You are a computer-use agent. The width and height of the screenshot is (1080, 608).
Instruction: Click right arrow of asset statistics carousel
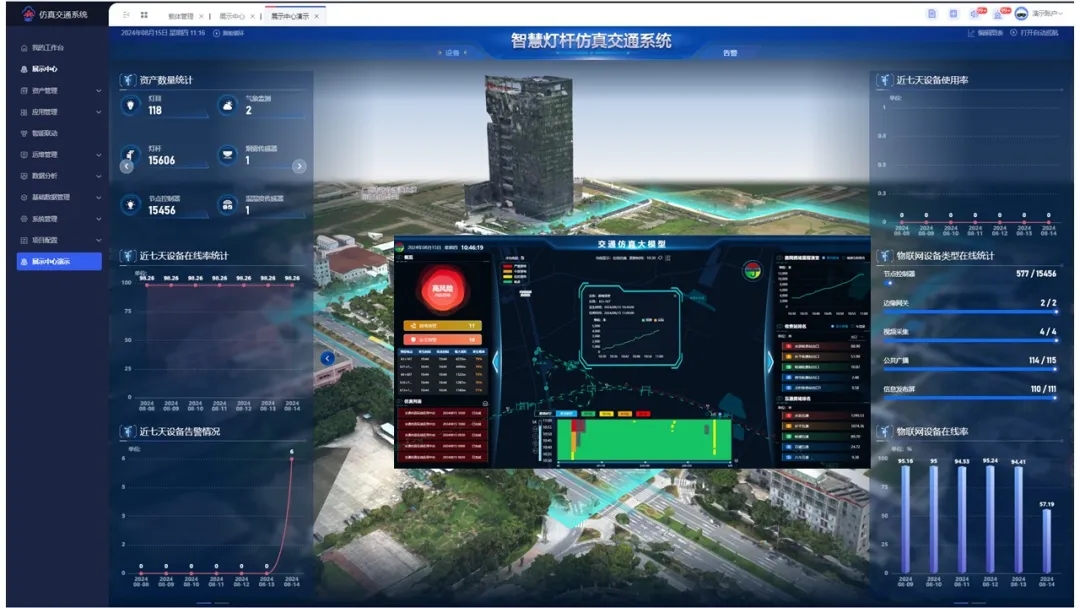tap(299, 166)
